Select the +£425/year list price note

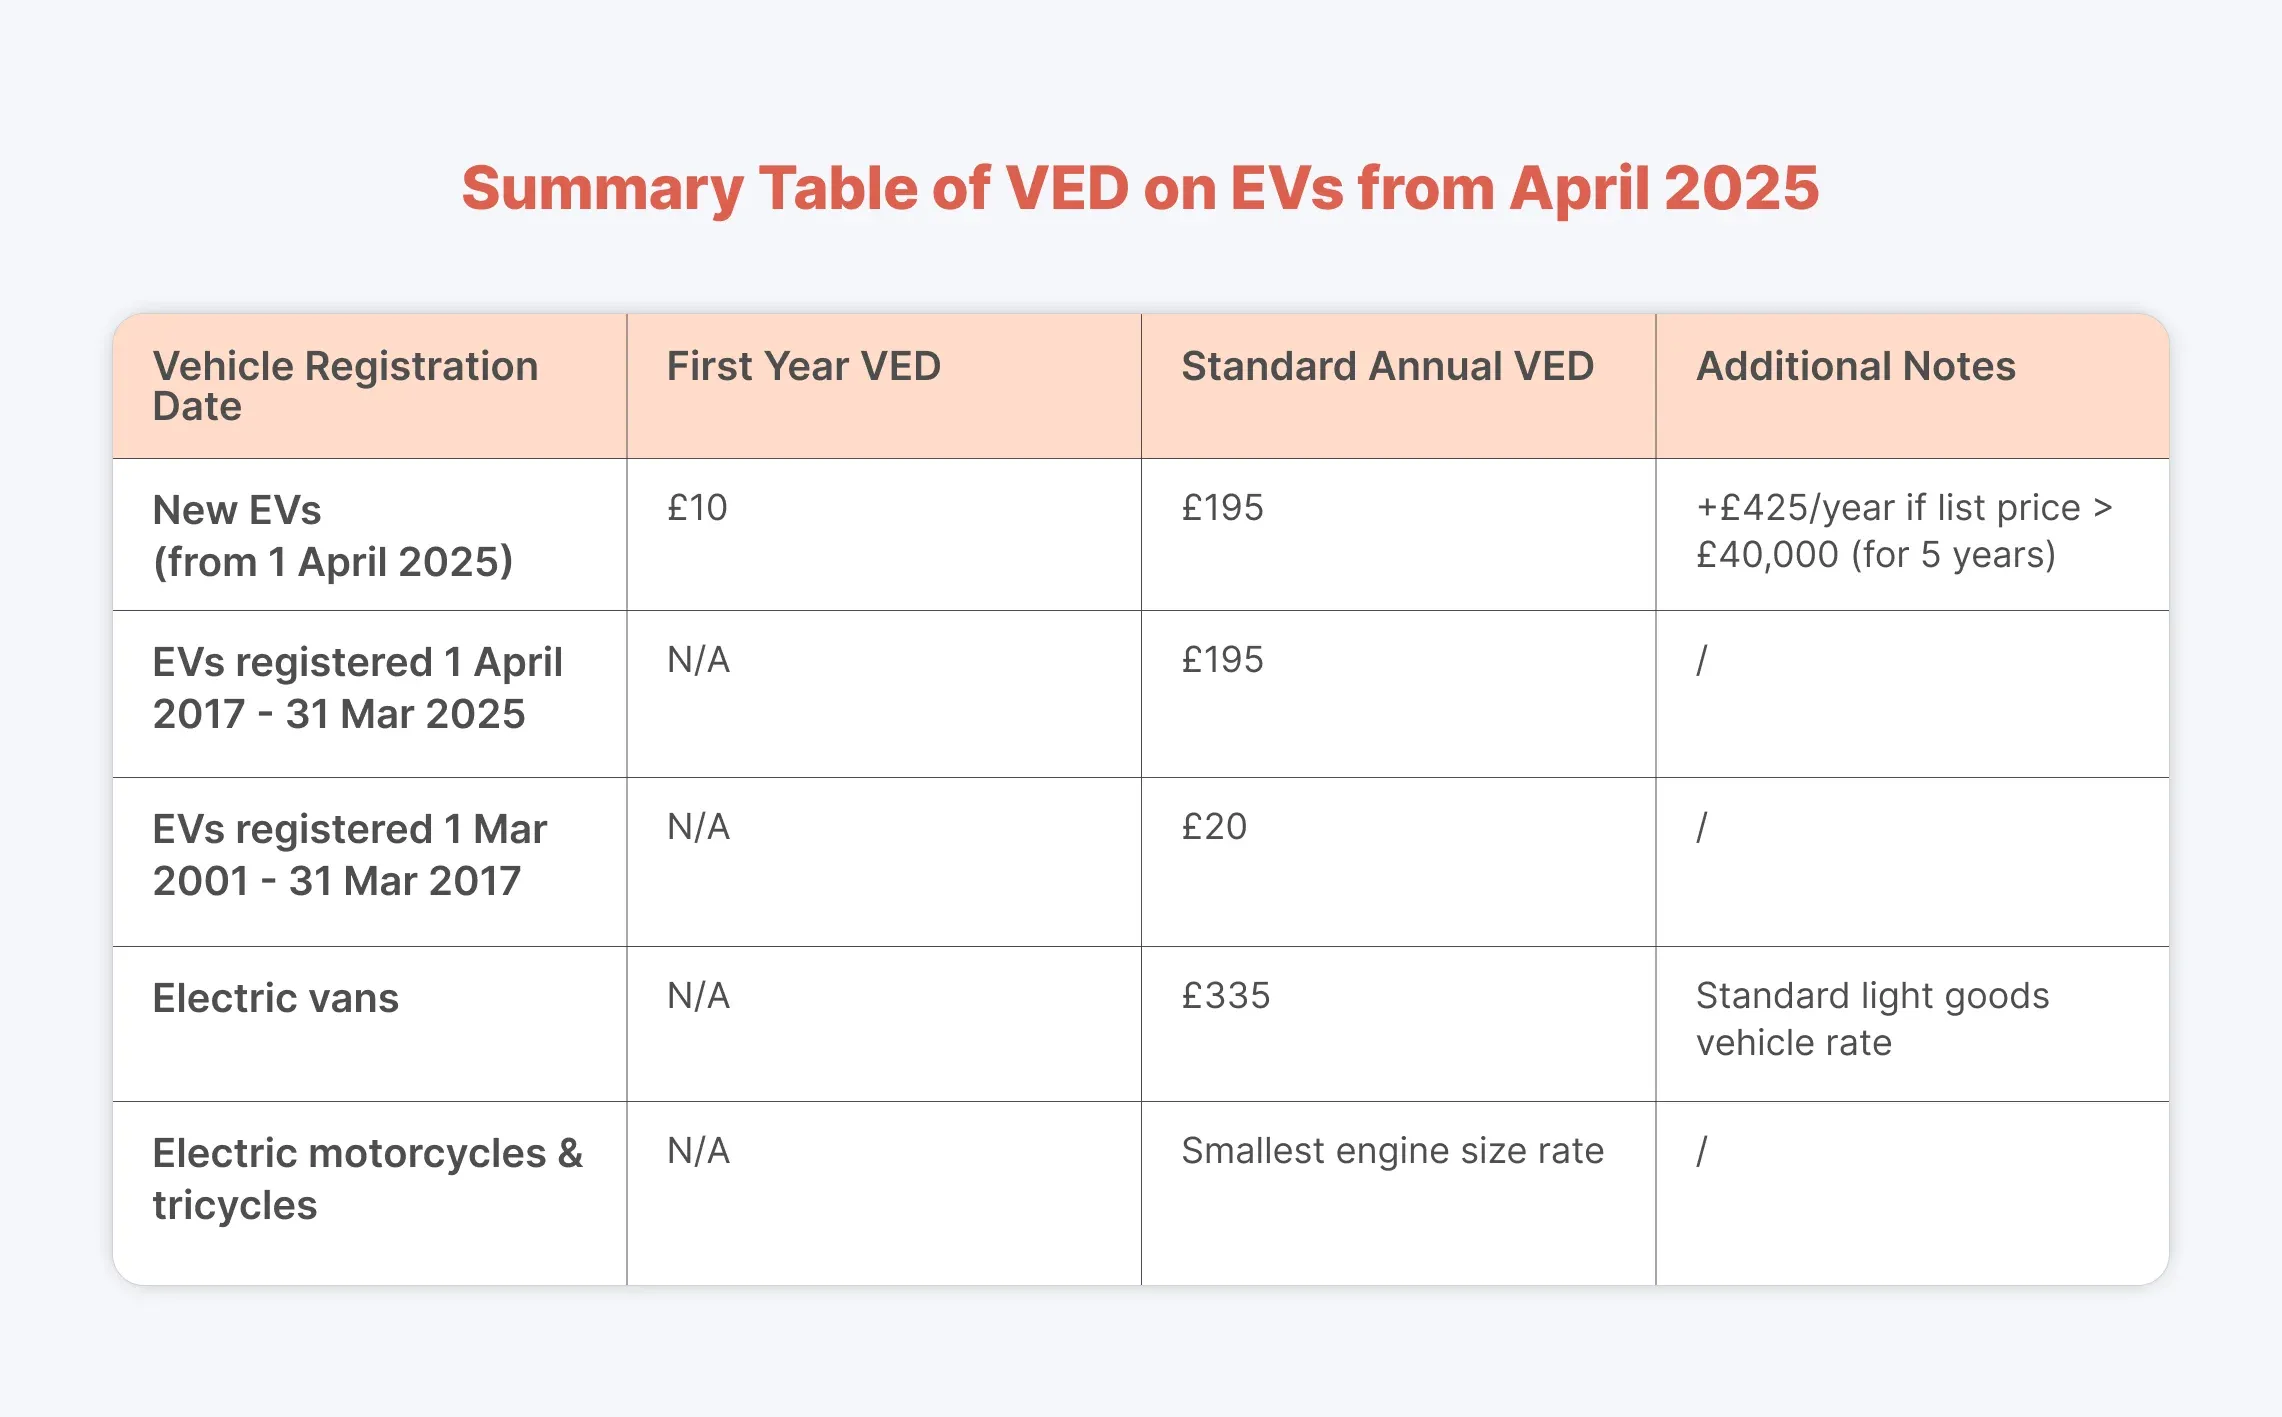(x=1904, y=531)
